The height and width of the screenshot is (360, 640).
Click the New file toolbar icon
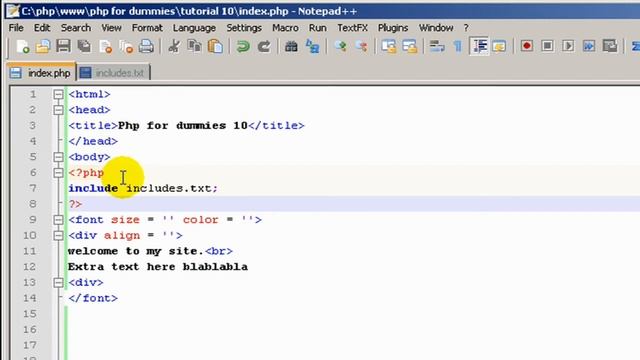point(23,47)
